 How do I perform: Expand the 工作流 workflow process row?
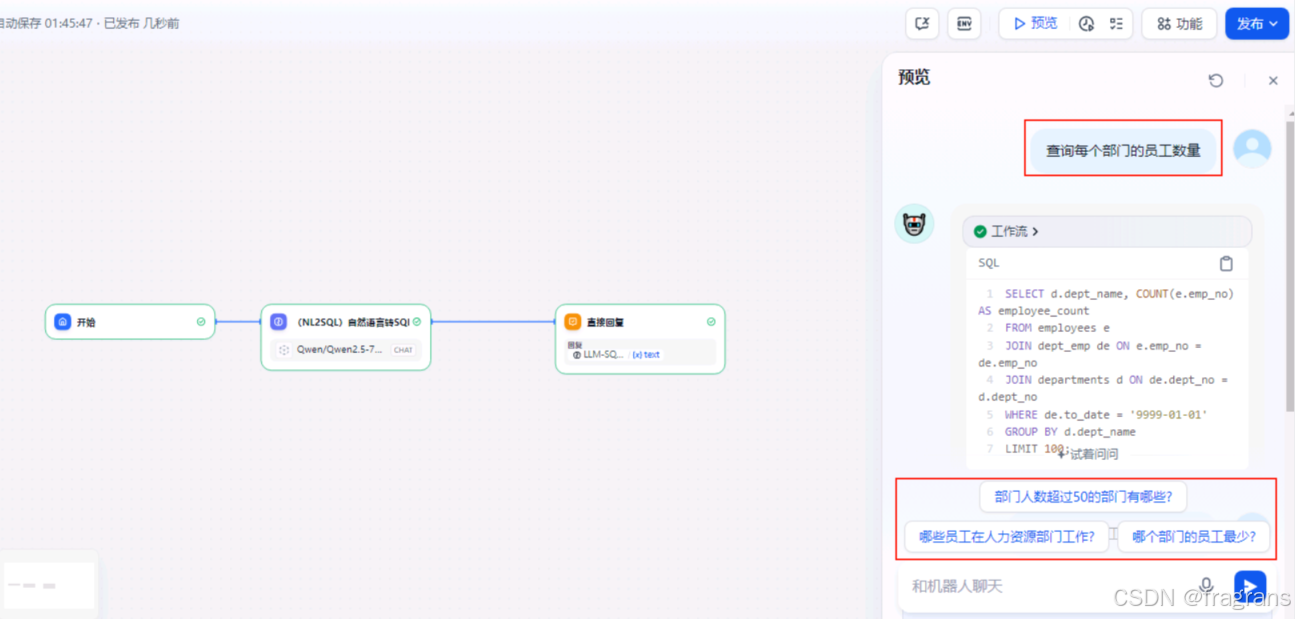point(1107,231)
